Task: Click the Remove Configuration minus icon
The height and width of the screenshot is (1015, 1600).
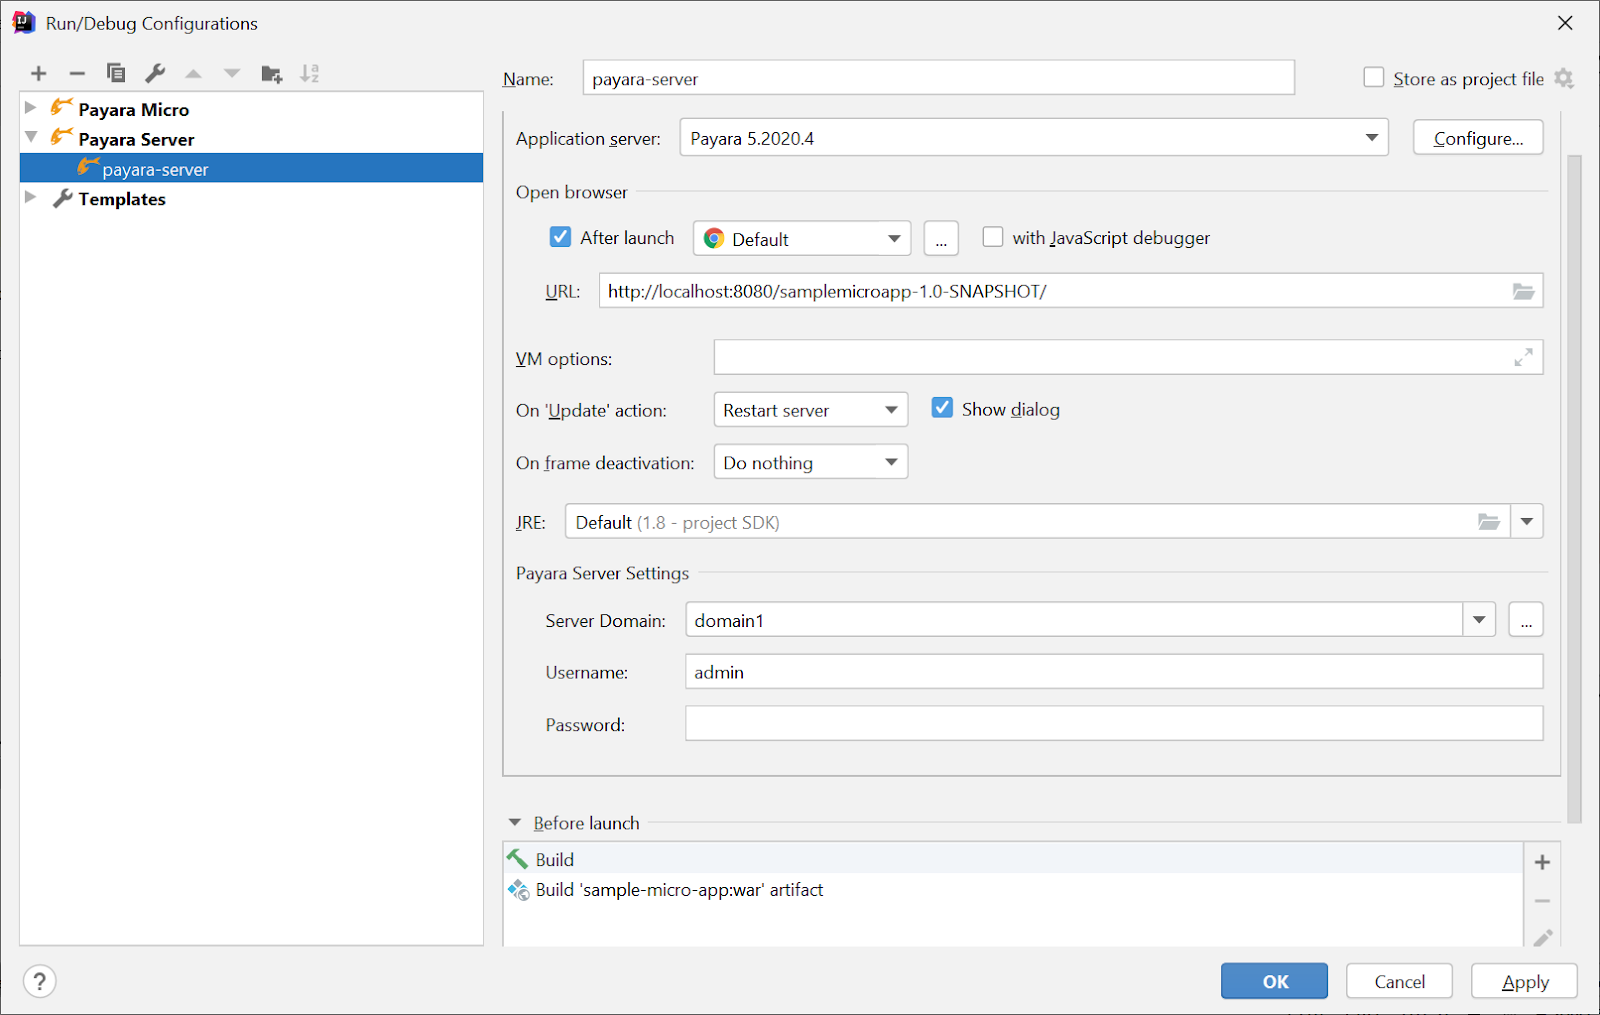Action: click(77, 73)
